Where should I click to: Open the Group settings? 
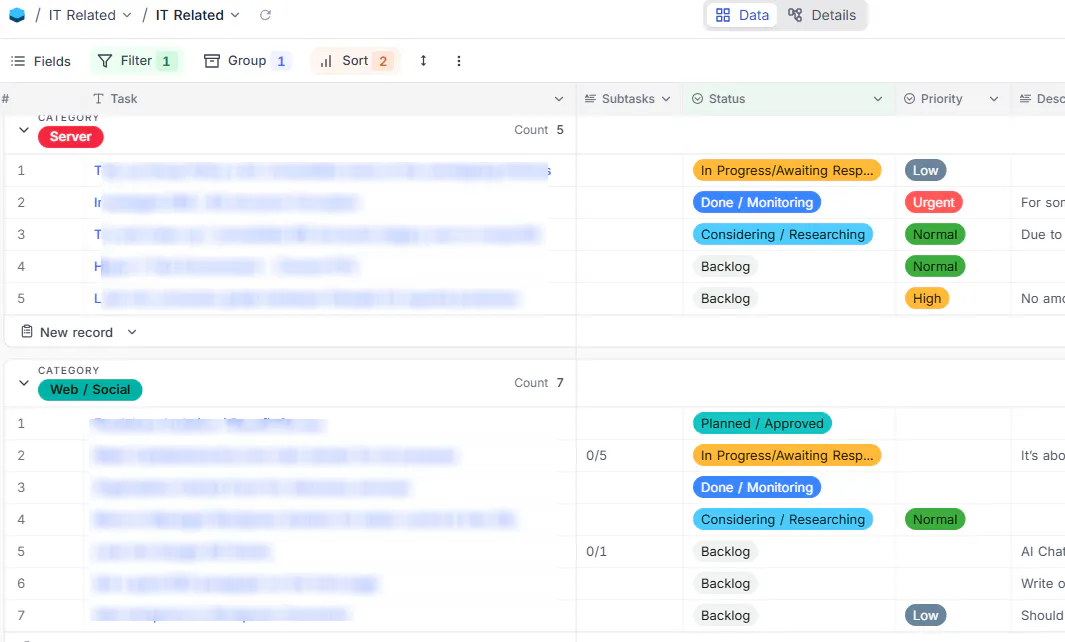247,60
